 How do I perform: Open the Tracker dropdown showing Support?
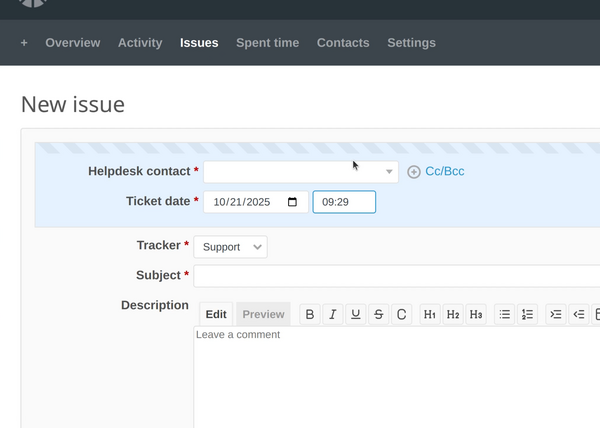coord(230,246)
